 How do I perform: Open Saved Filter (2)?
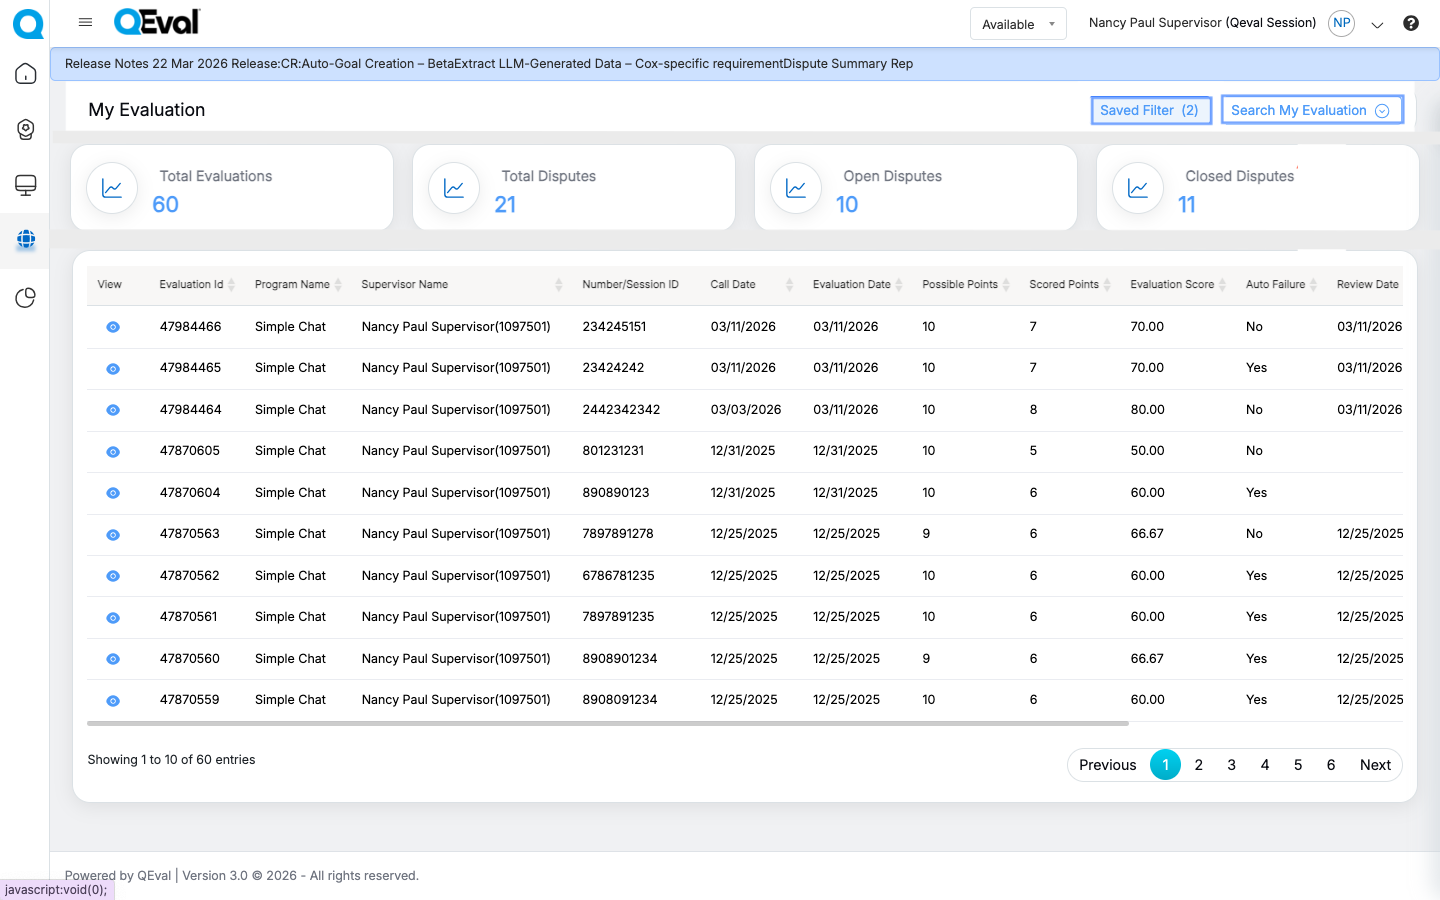tap(1150, 110)
